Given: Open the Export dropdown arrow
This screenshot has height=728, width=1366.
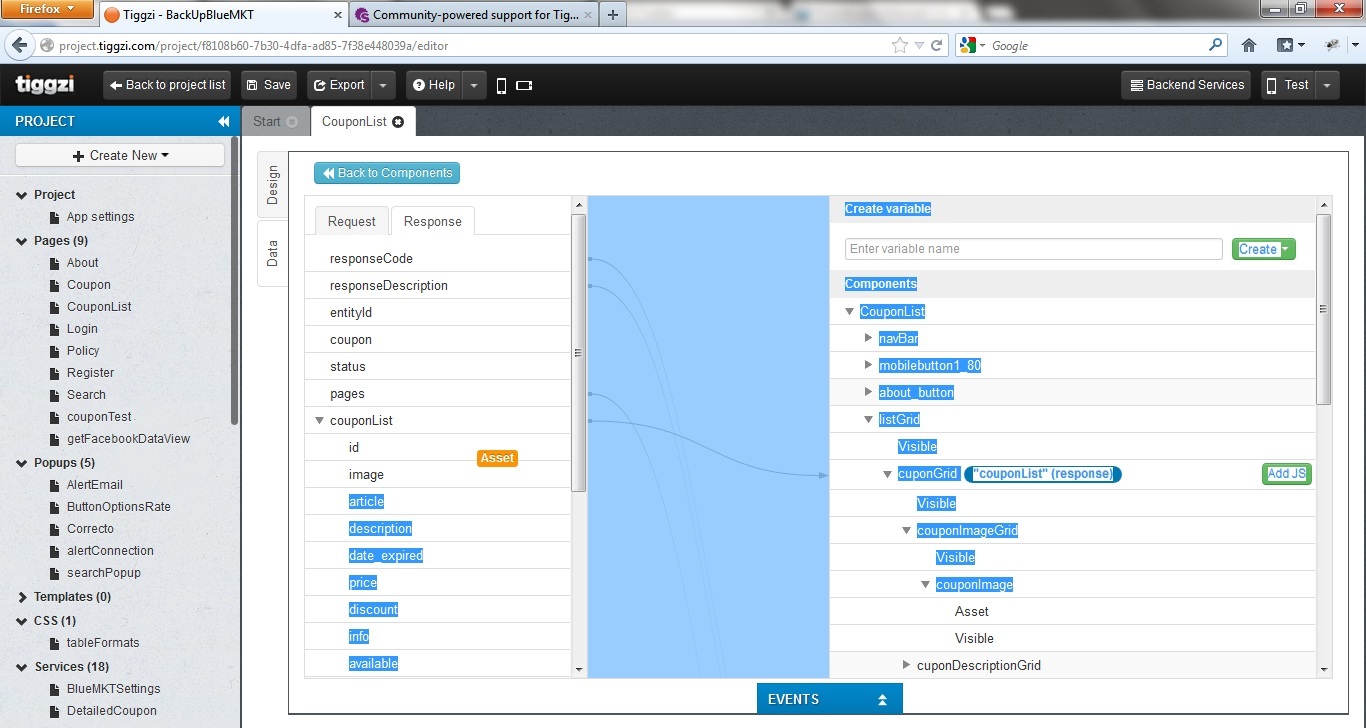Looking at the screenshot, I should (383, 86).
